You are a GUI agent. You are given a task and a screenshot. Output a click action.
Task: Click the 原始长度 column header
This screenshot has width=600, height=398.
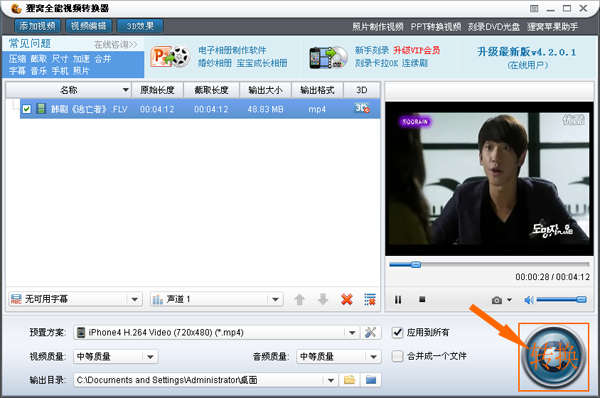pos(157,90)
